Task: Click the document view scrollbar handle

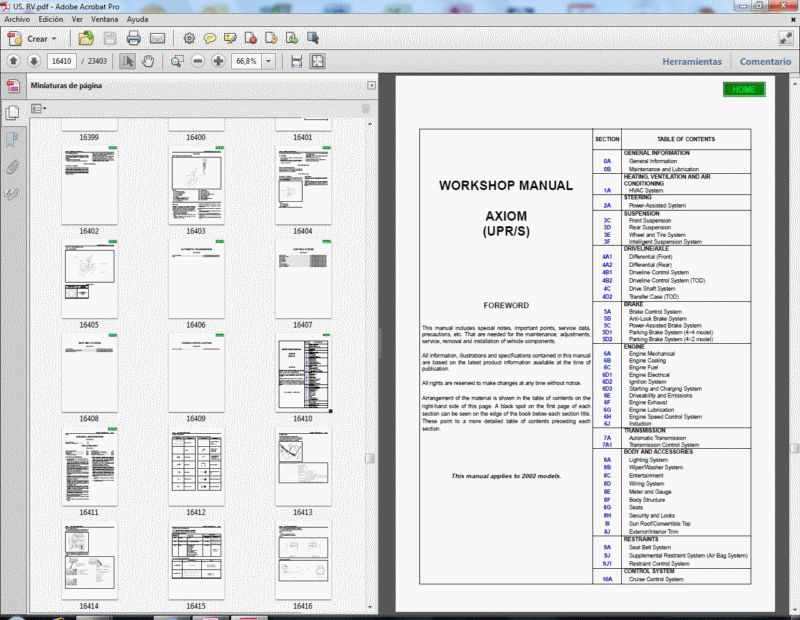Action: [x=795, y=448]
